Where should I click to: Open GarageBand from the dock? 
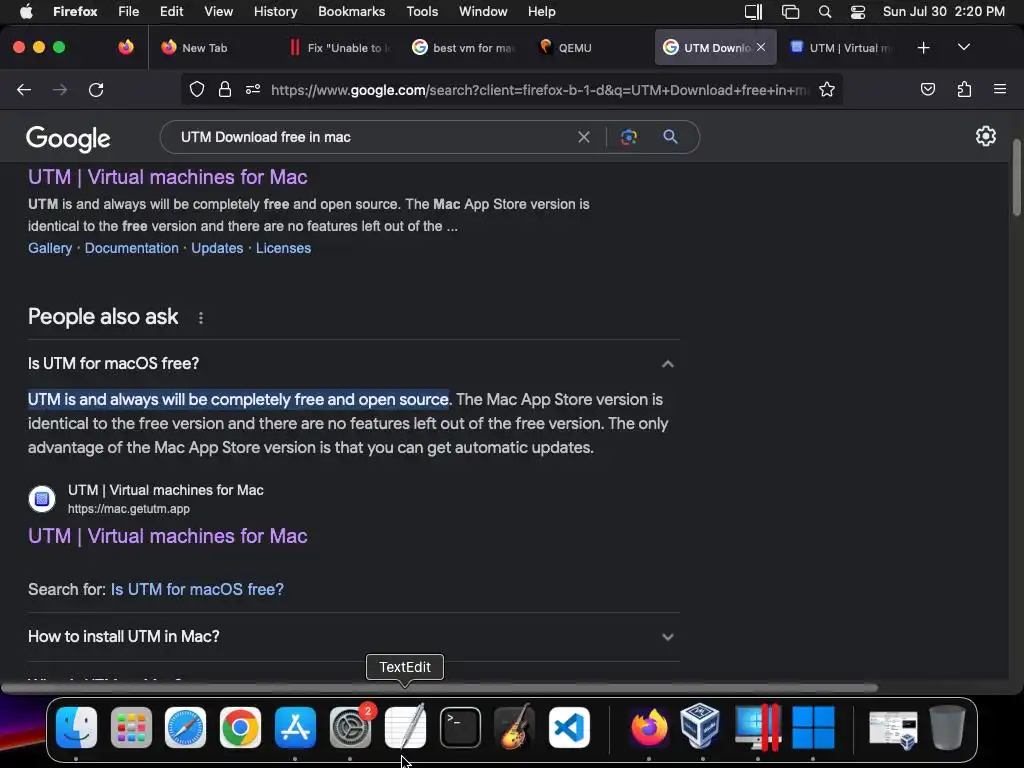tap(515, 726)
